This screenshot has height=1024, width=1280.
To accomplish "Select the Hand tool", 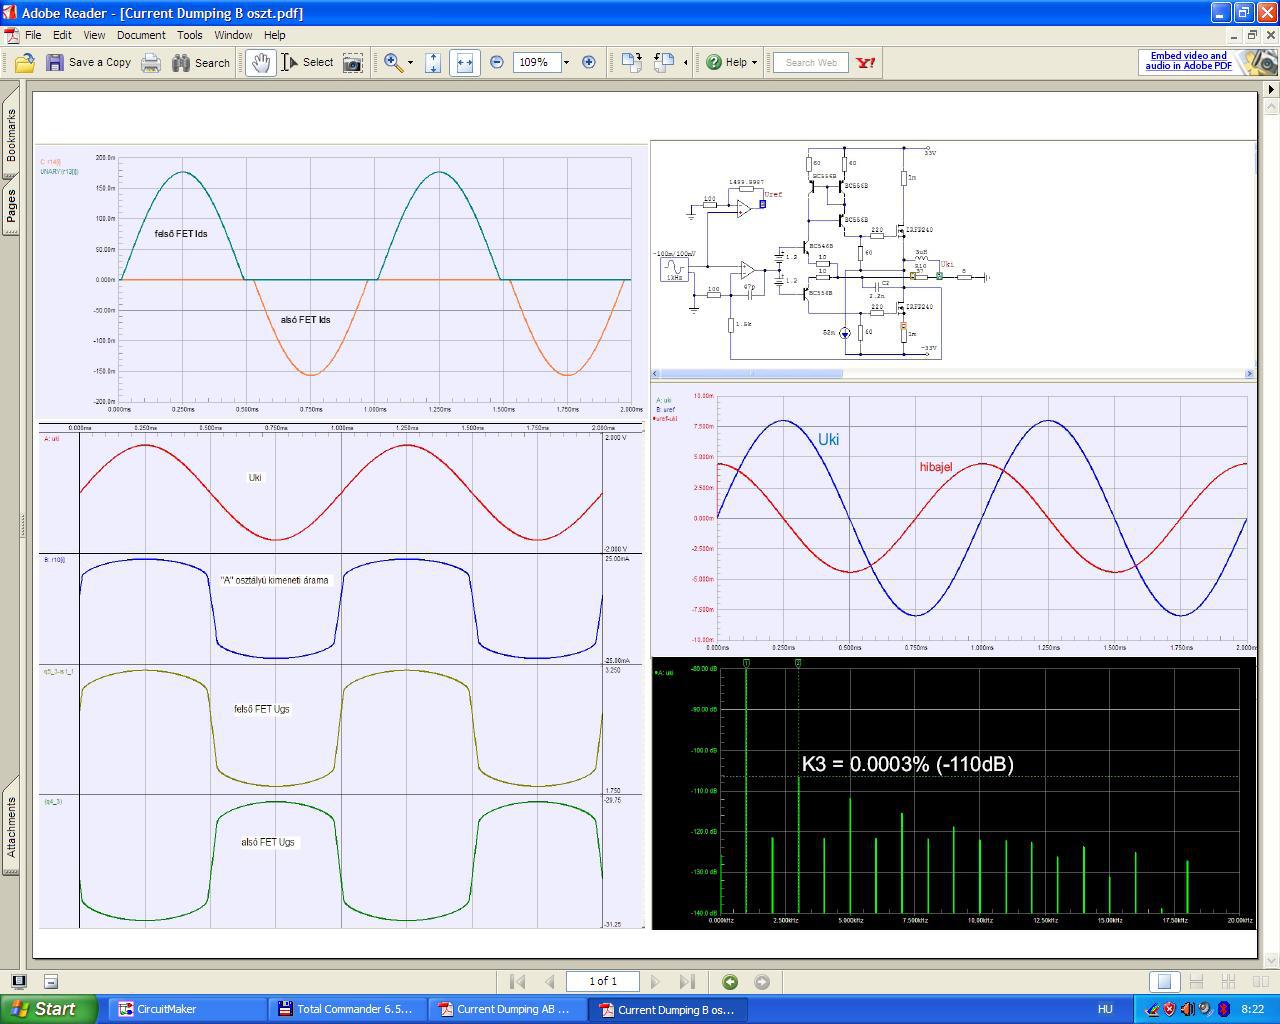I will (x=260, y=63).
